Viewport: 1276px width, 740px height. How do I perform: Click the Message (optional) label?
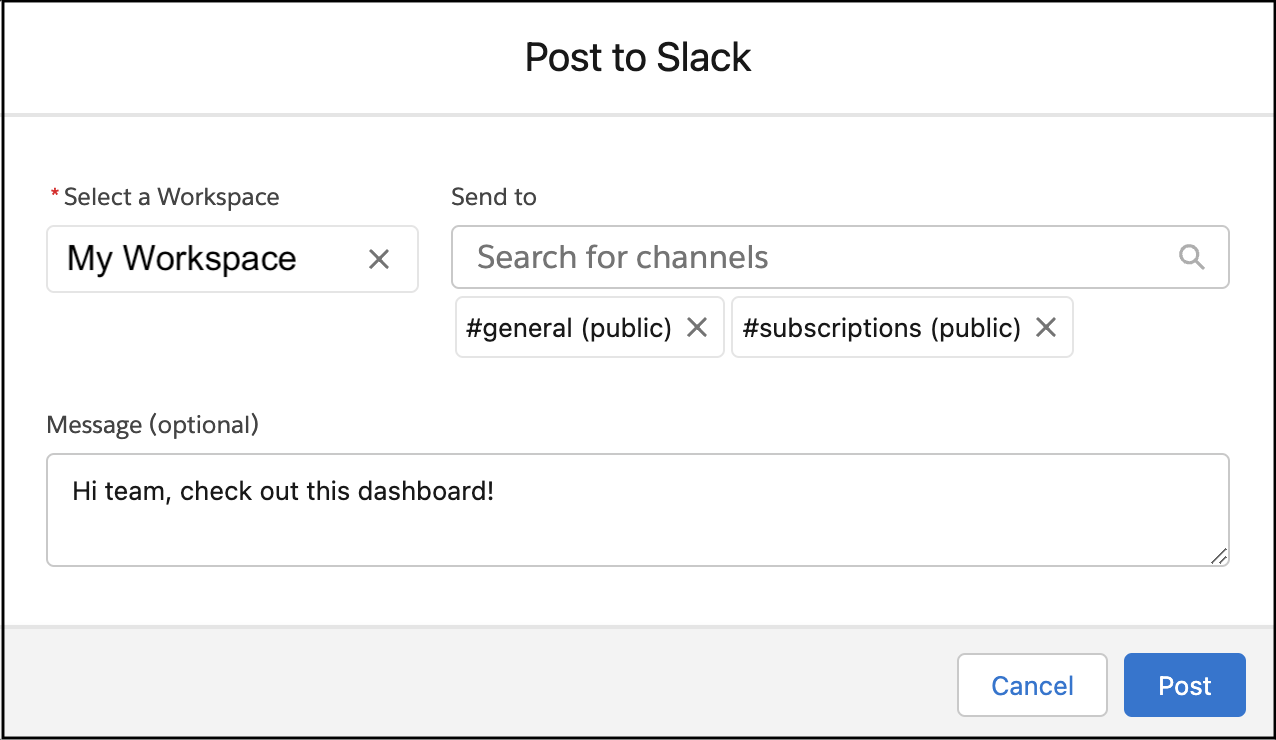tap(151, 424)
